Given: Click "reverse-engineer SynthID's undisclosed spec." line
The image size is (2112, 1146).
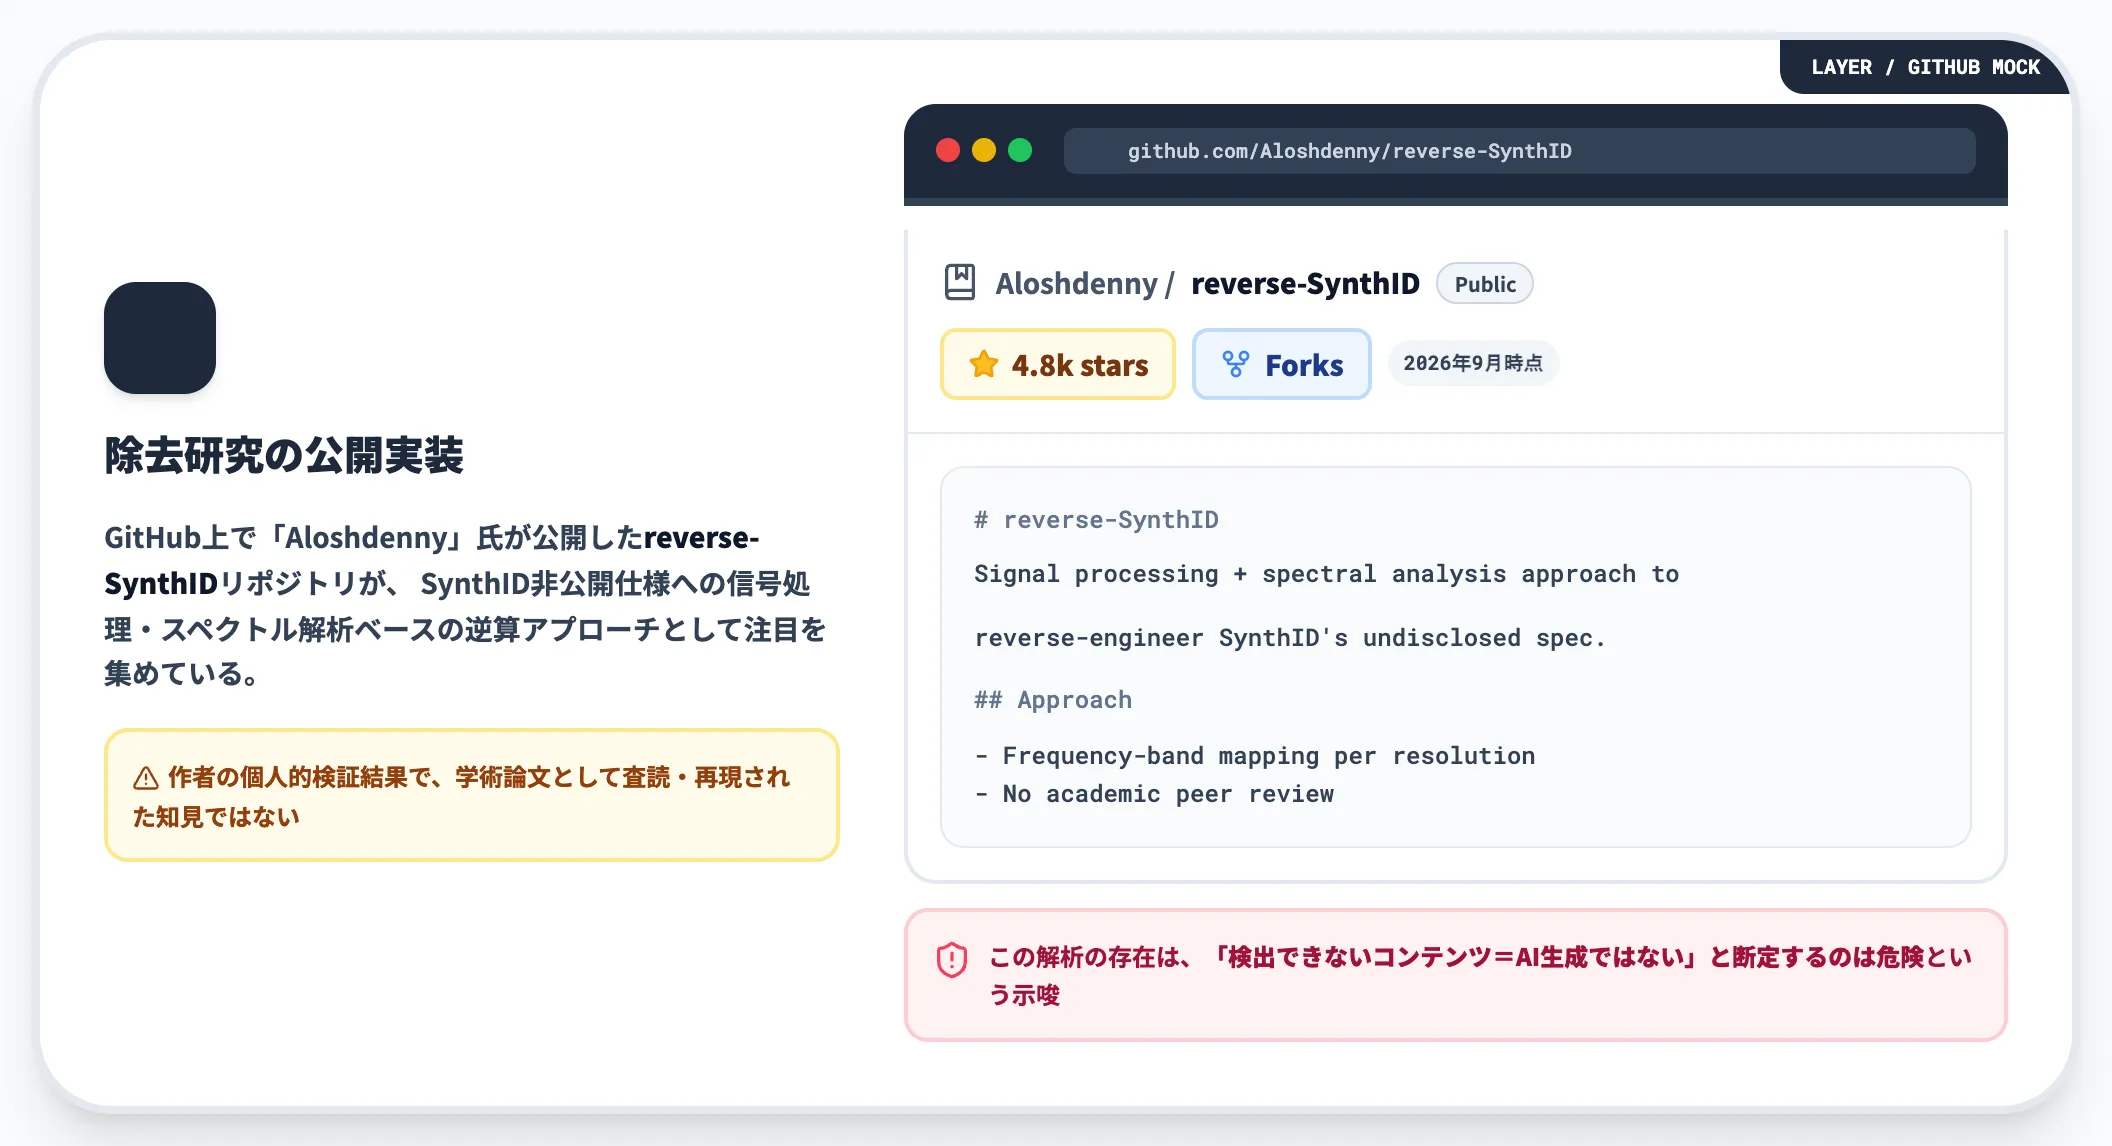Looking at the screenshot, I should [x=1290, y=638].
